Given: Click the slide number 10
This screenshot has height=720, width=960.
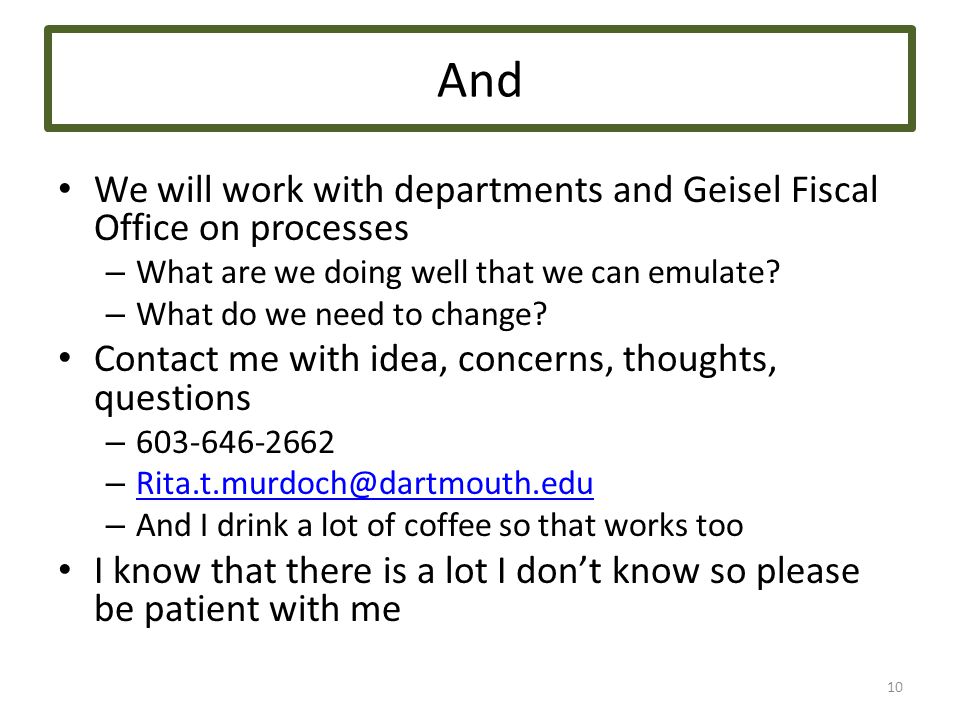Looking at the screenshot, I should pyautogui.click(x=894, y=687).
